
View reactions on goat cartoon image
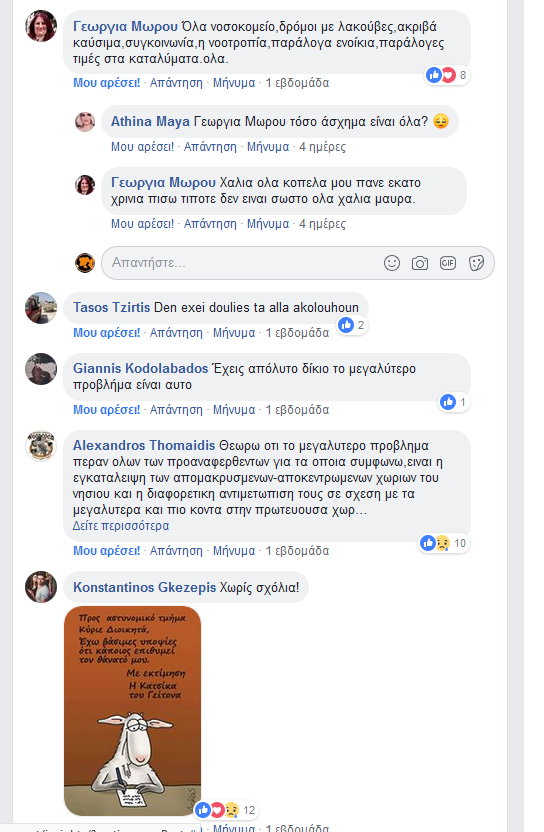(x=226, y=810)
